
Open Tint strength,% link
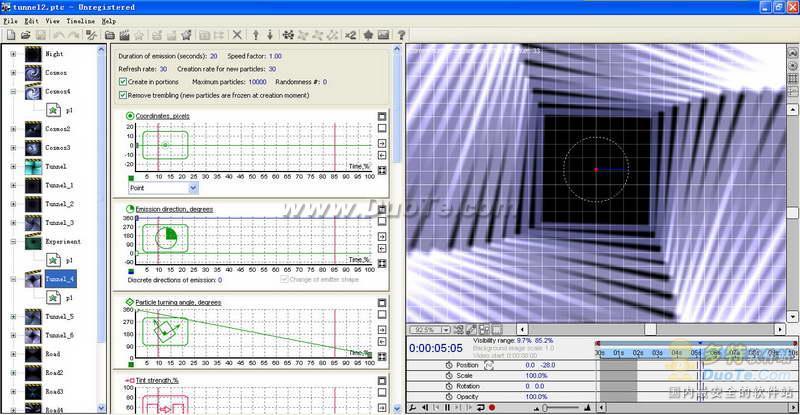tap(157, 380)
